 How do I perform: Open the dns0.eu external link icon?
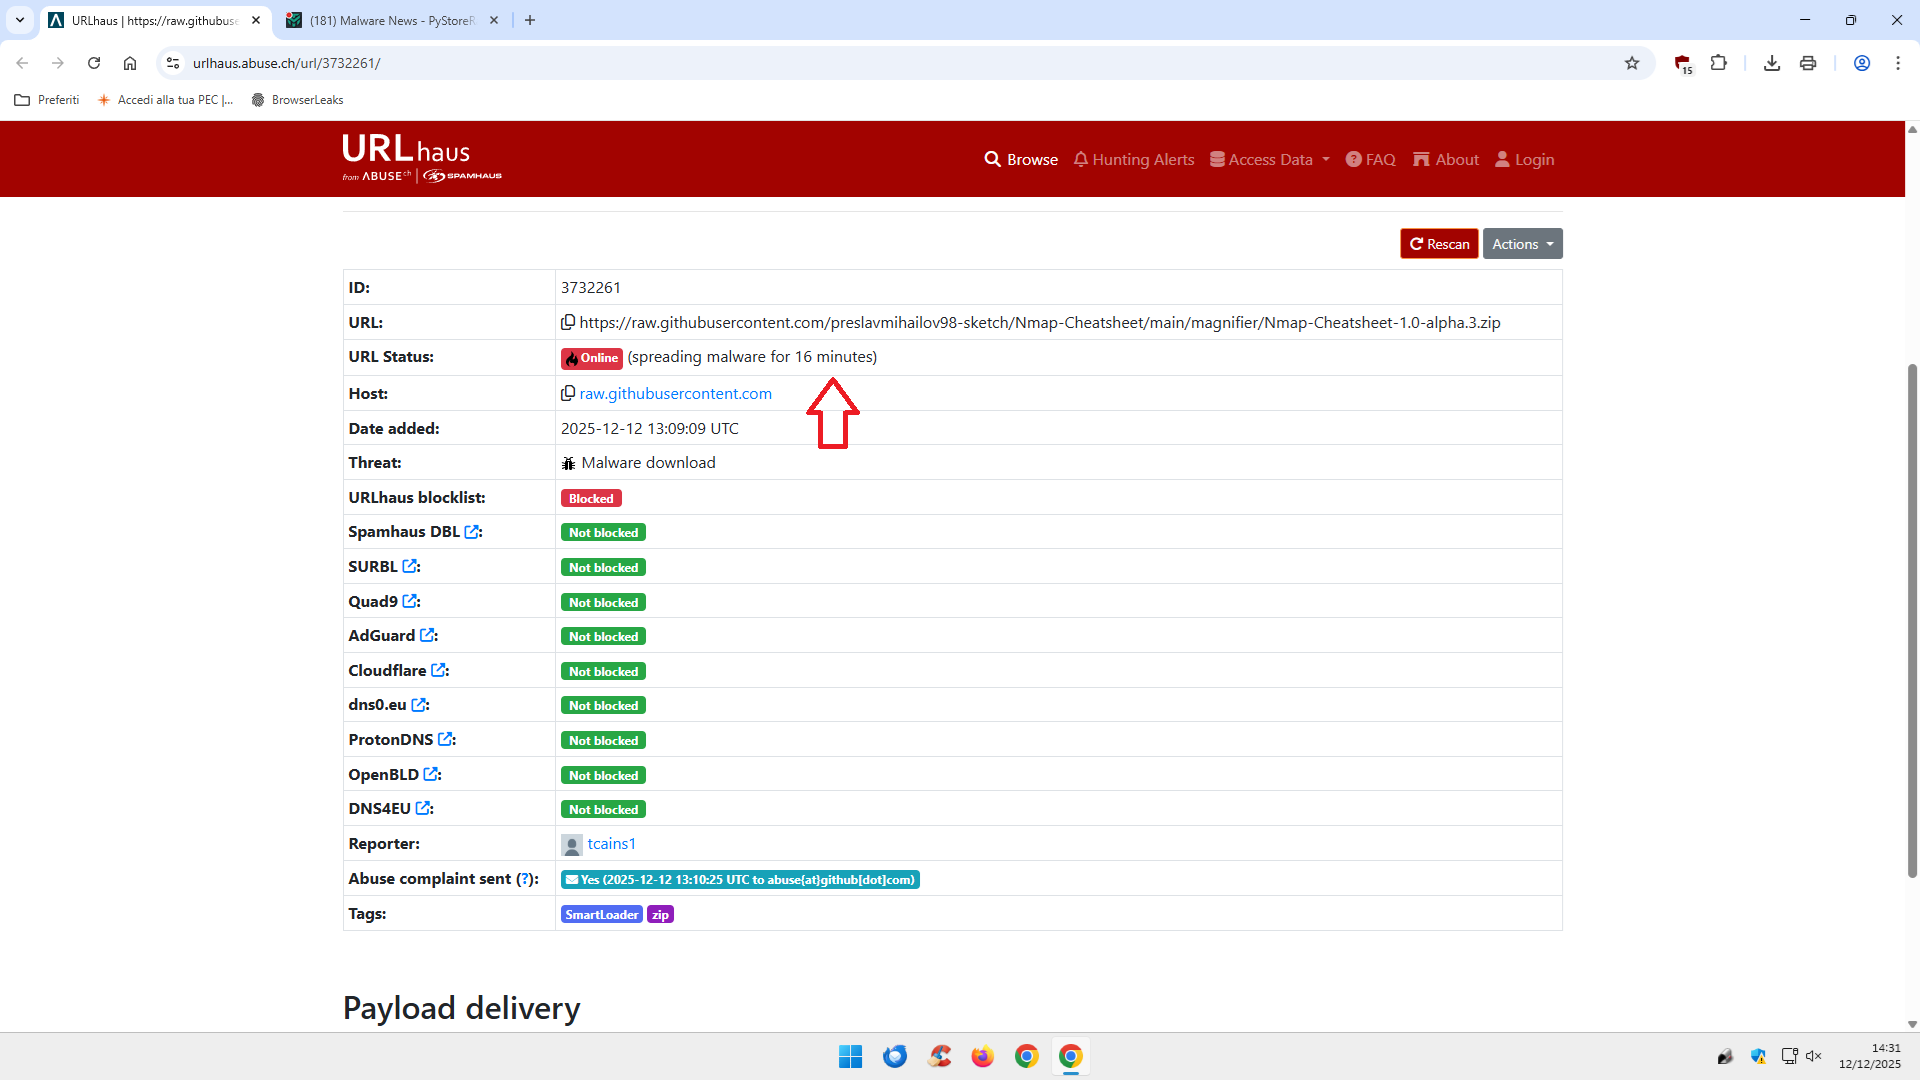point(419,705)
